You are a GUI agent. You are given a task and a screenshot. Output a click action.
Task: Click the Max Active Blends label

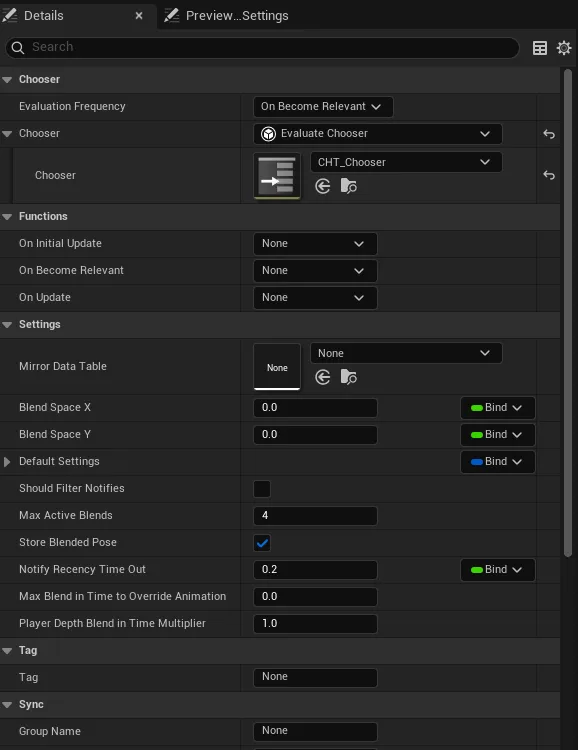click(x=66, y=515)
